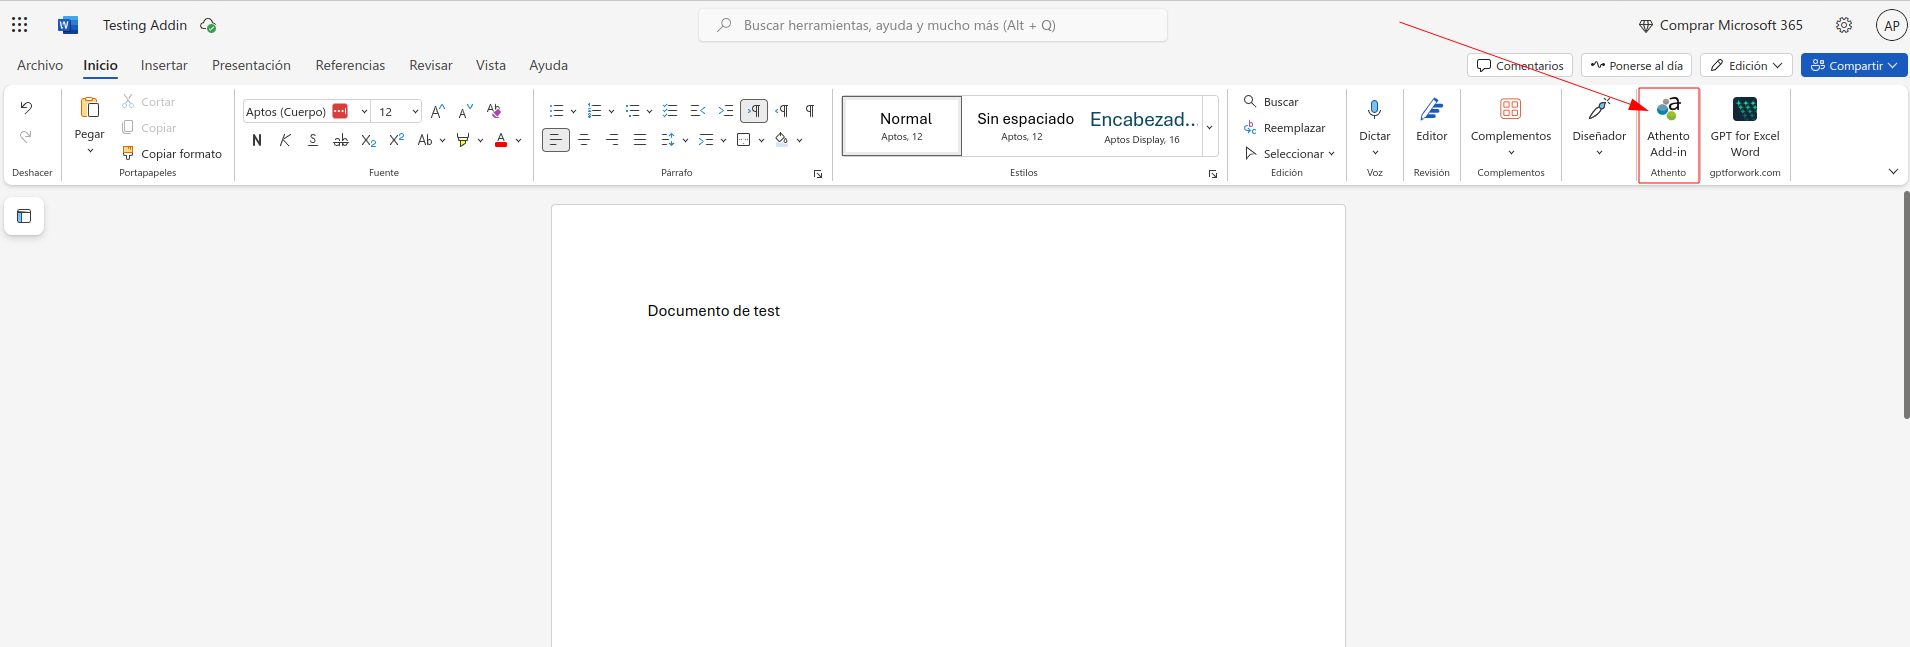The image size is (1910, 647).
Task: Expand the font name dropdown
Action: [x=364, y=112]
